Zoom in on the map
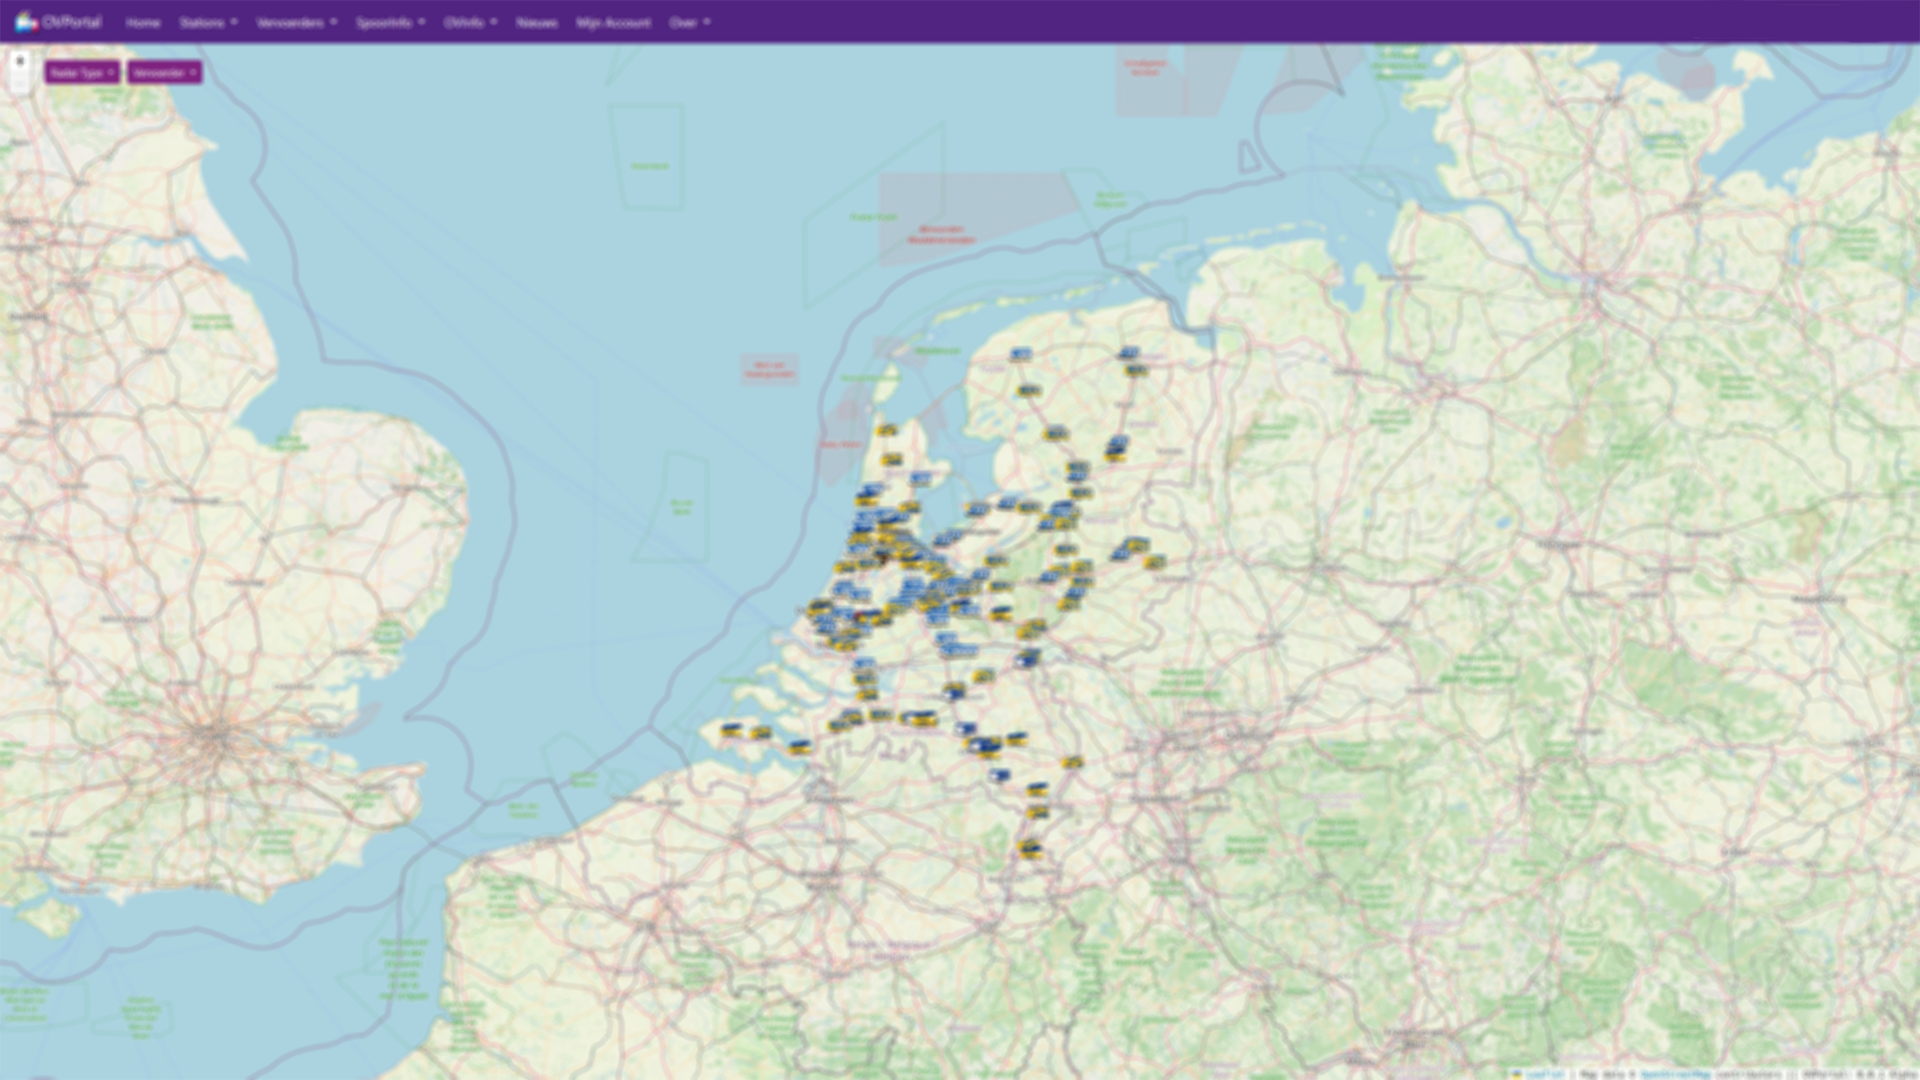1920x1080 pixels. tap(19, 61)
